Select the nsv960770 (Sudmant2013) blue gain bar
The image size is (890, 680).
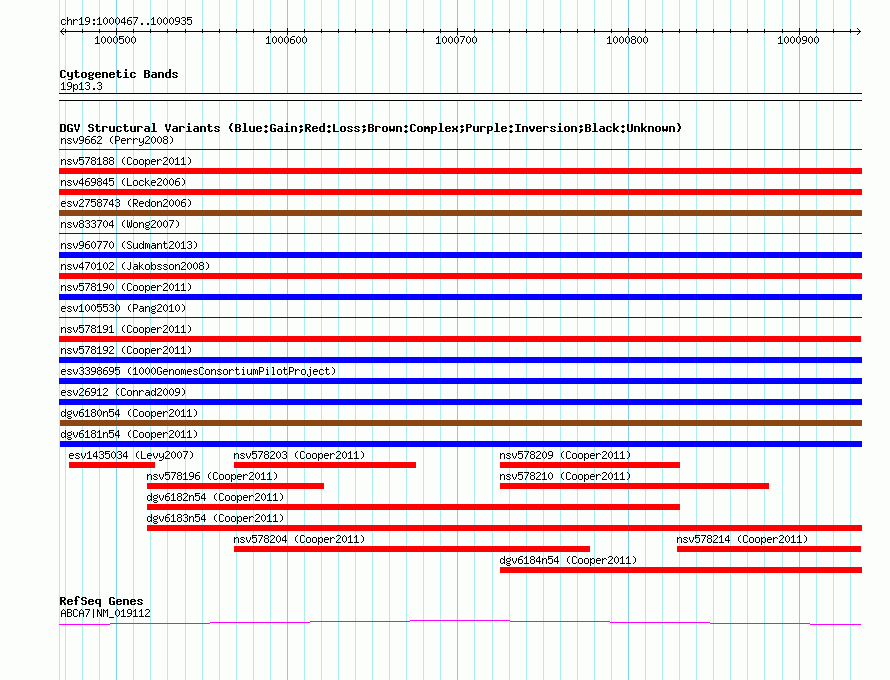coord(460,255)
